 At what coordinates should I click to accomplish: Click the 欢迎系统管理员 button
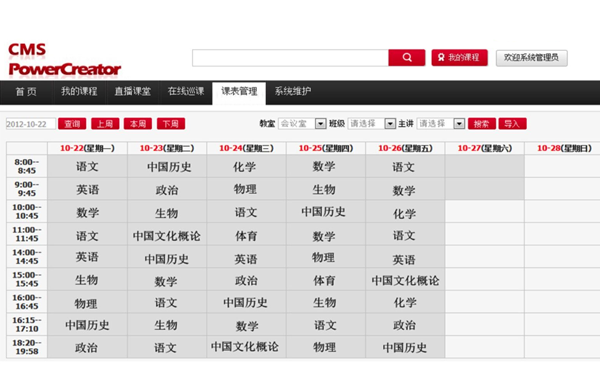click(x=532, y=58)
